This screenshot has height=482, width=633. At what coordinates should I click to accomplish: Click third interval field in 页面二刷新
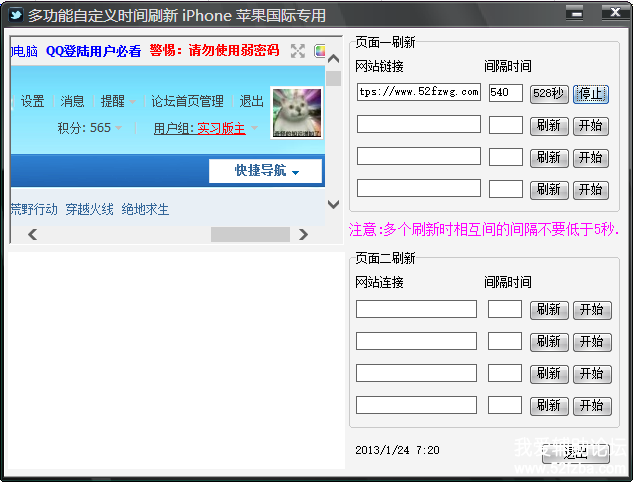(x=505, y=373)
